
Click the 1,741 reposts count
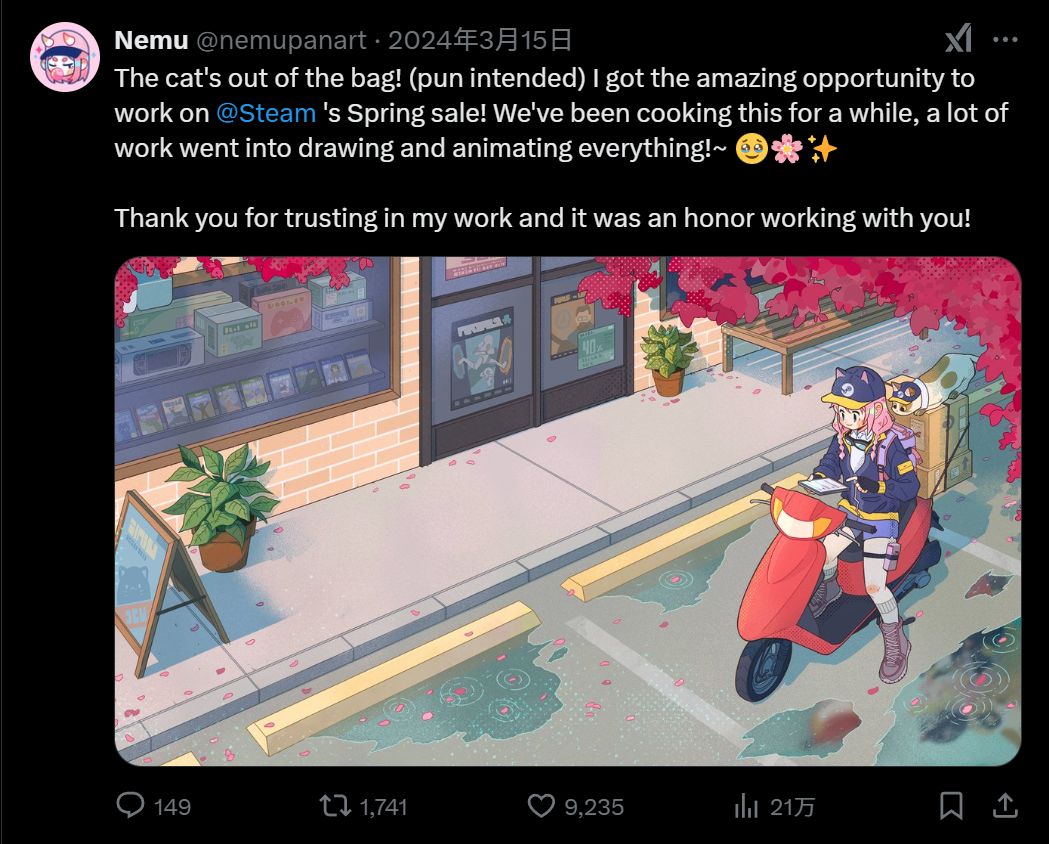[x=383, y=806]
